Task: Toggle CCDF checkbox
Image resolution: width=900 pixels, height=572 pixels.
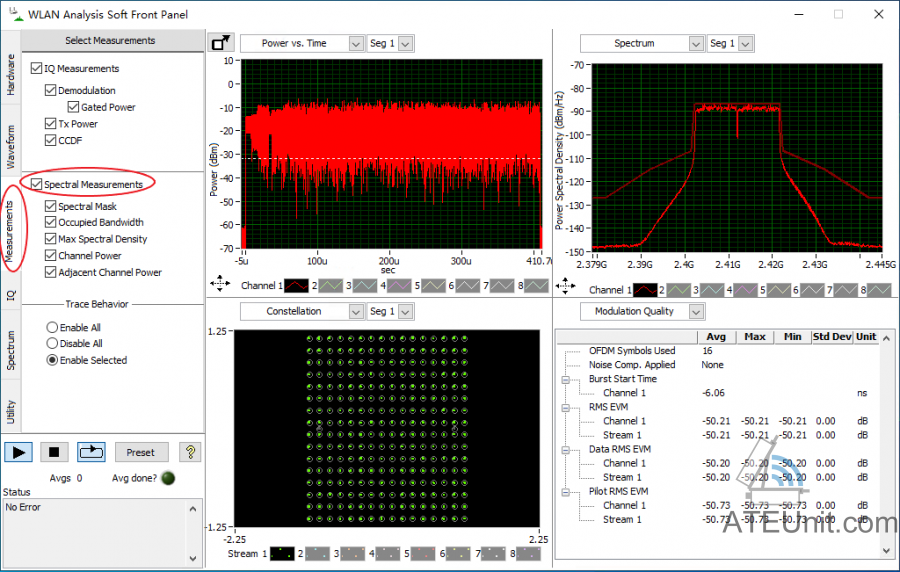Action: tap(51, 140)
